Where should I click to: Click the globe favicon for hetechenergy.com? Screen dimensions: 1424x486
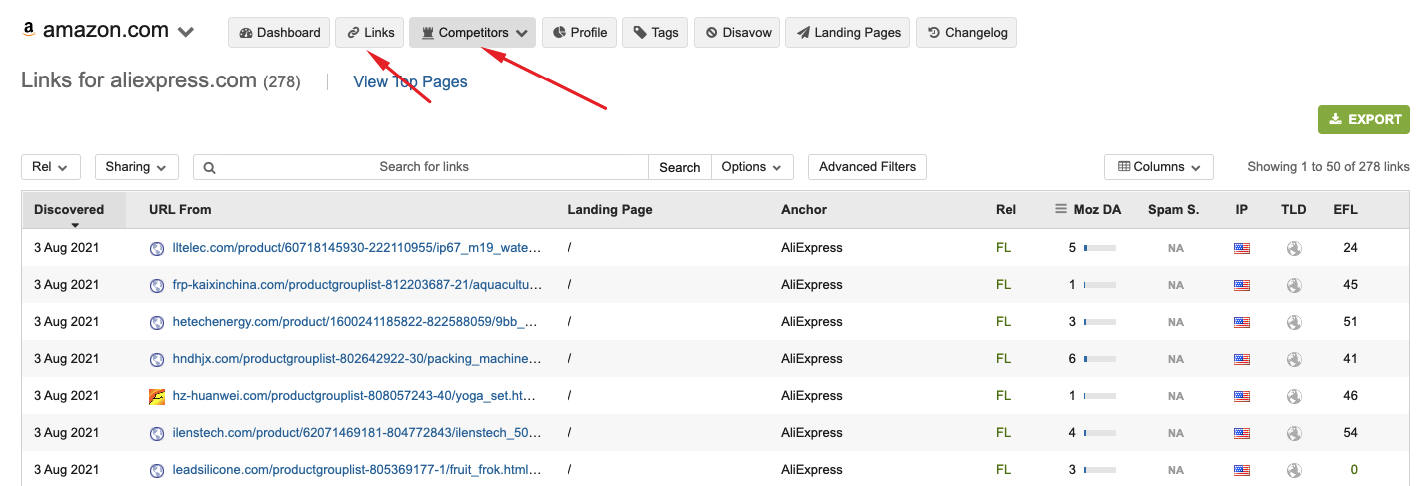tap(156, 322)
